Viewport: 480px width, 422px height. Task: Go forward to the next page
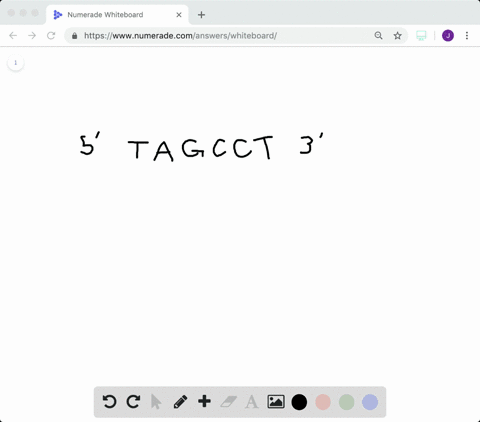click(x=32, y=35)
